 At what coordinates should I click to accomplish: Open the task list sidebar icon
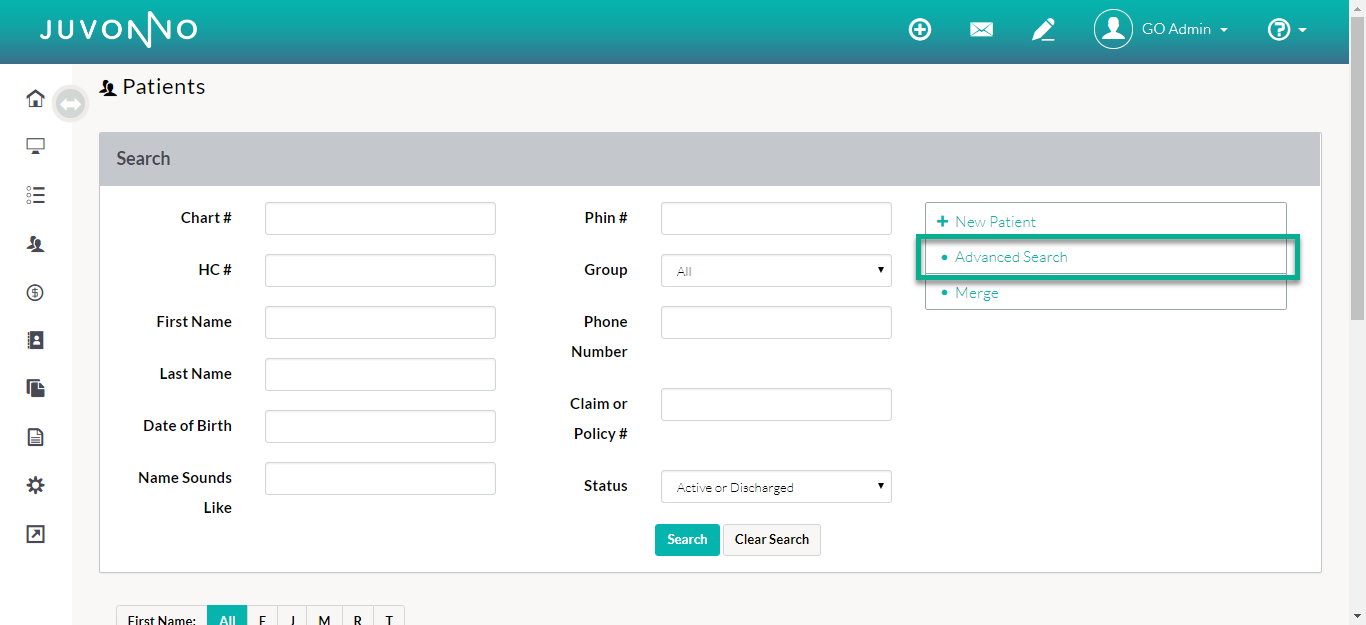[x=35, y=195]
